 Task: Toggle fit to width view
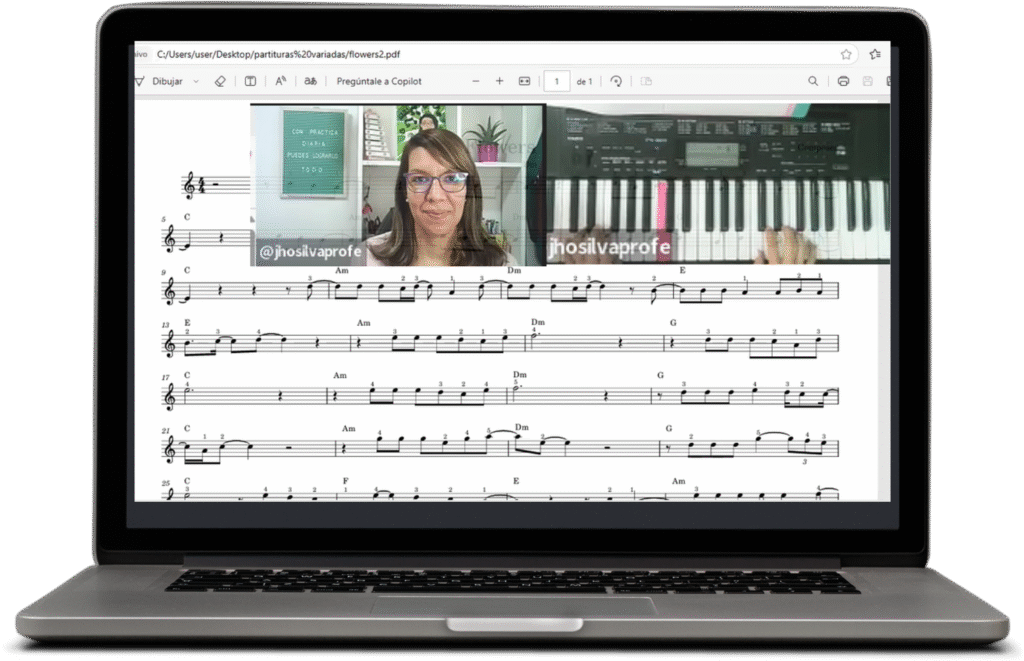[524, 81]
